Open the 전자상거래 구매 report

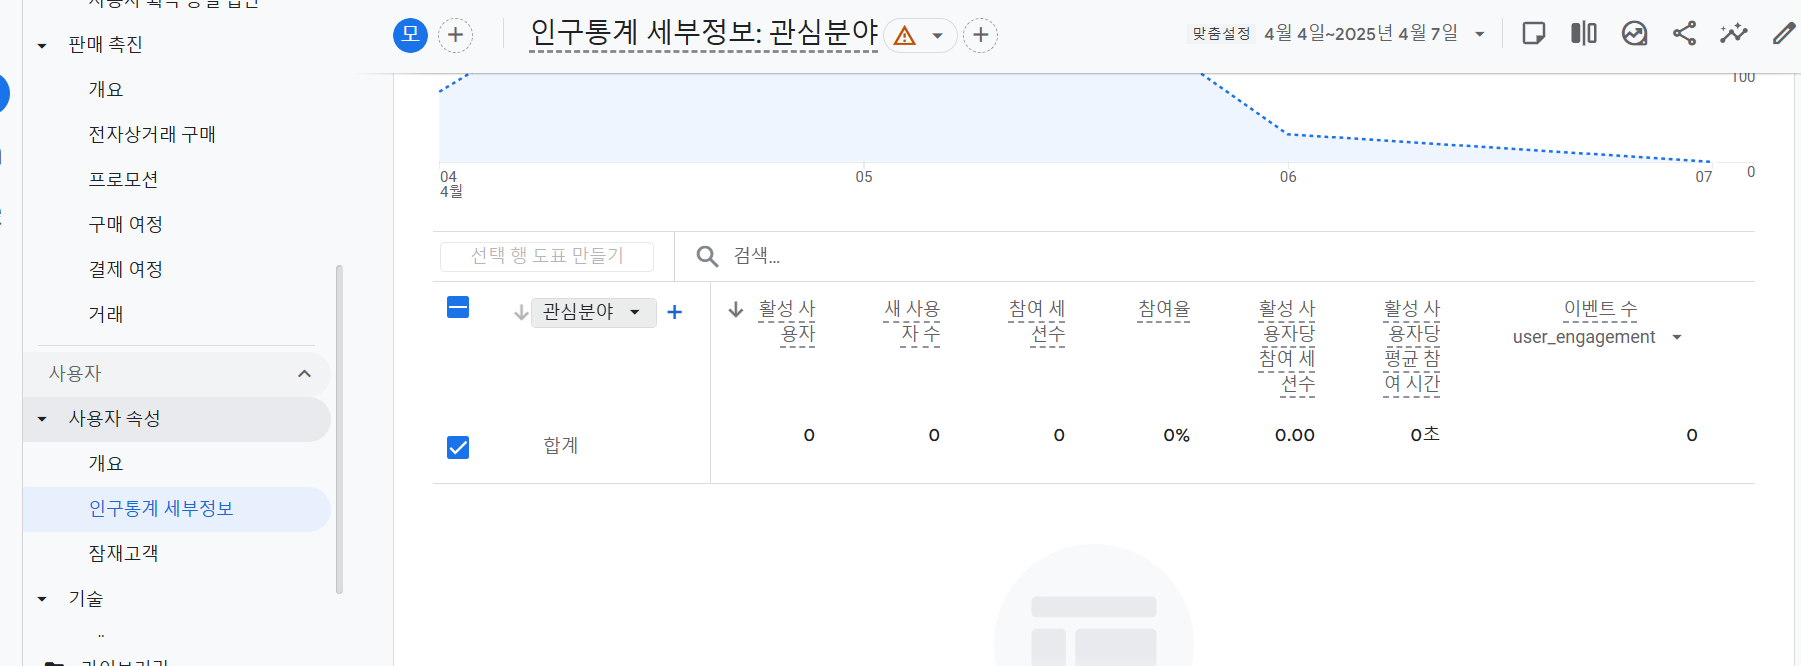point(152,134)
